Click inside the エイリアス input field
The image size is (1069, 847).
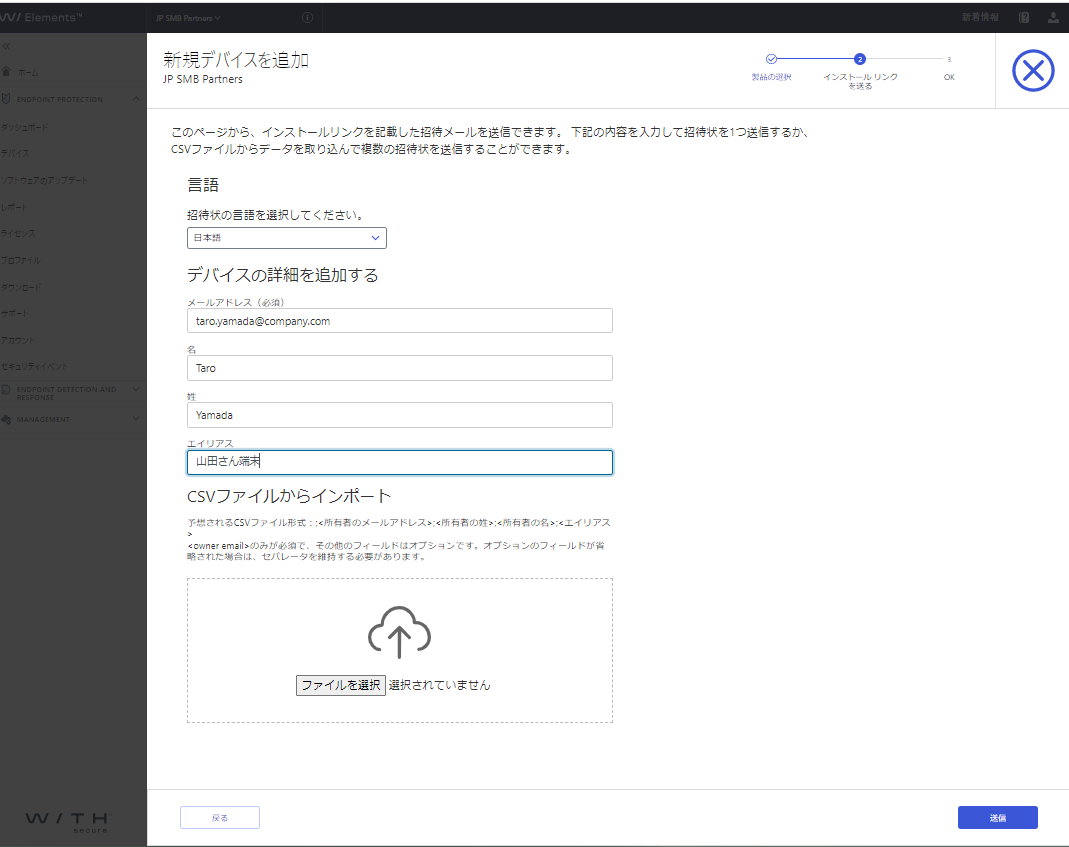(x=399, y=462)
